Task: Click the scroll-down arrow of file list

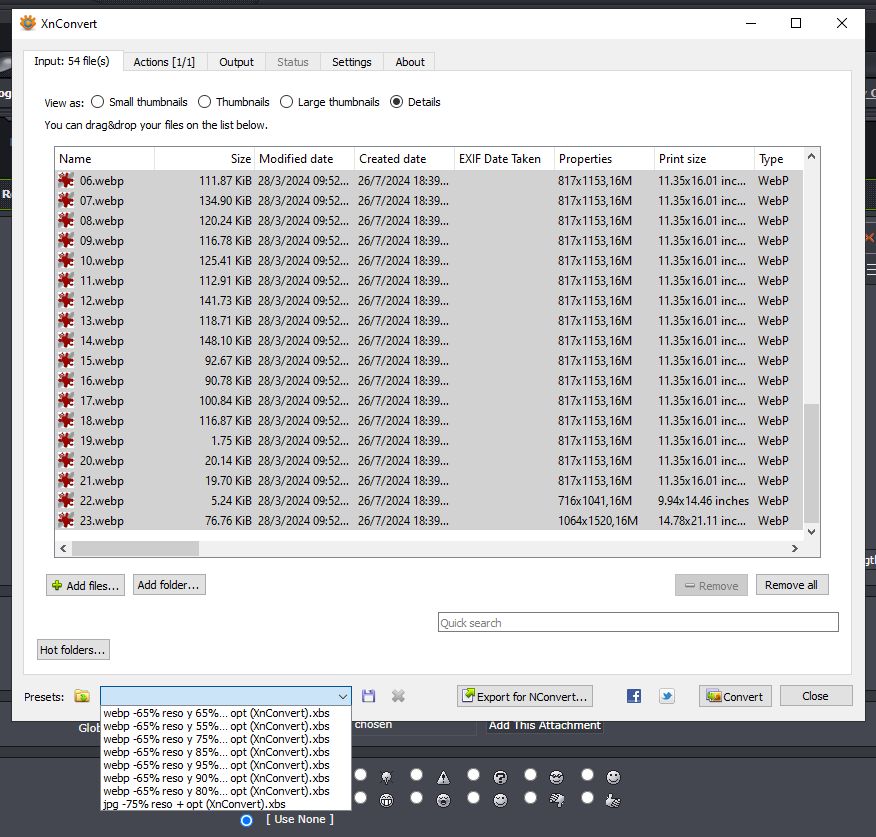Action: 812,532
